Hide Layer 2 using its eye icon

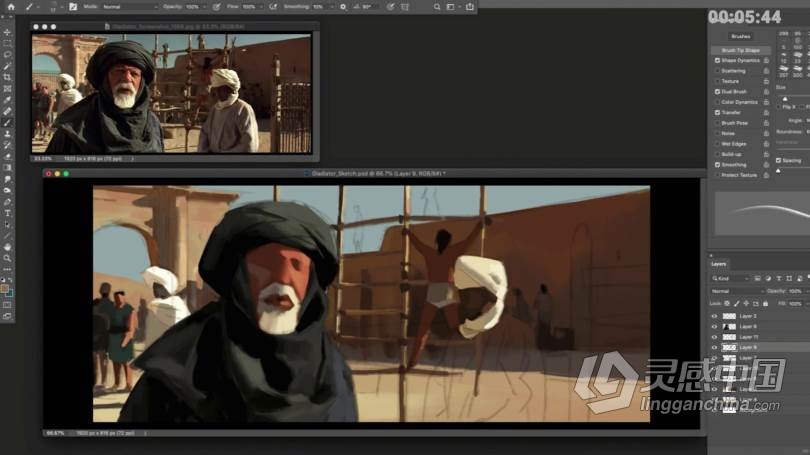[714, 316]
